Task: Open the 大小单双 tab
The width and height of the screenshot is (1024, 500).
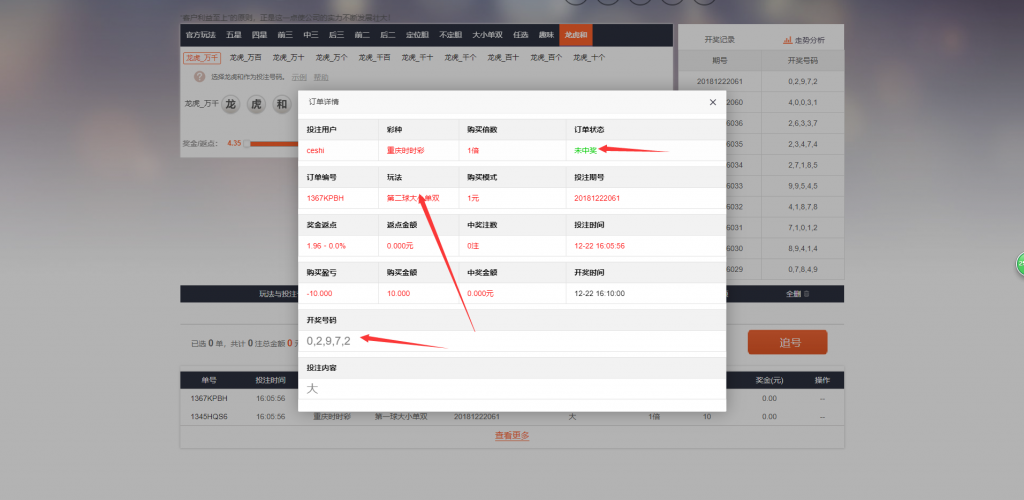Action: point(486,35)
